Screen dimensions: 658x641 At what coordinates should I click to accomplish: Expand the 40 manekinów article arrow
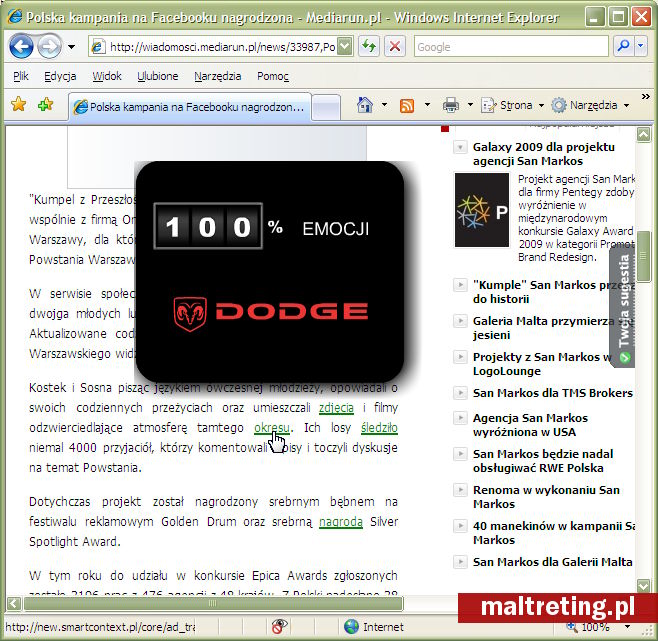click(460, 526)
